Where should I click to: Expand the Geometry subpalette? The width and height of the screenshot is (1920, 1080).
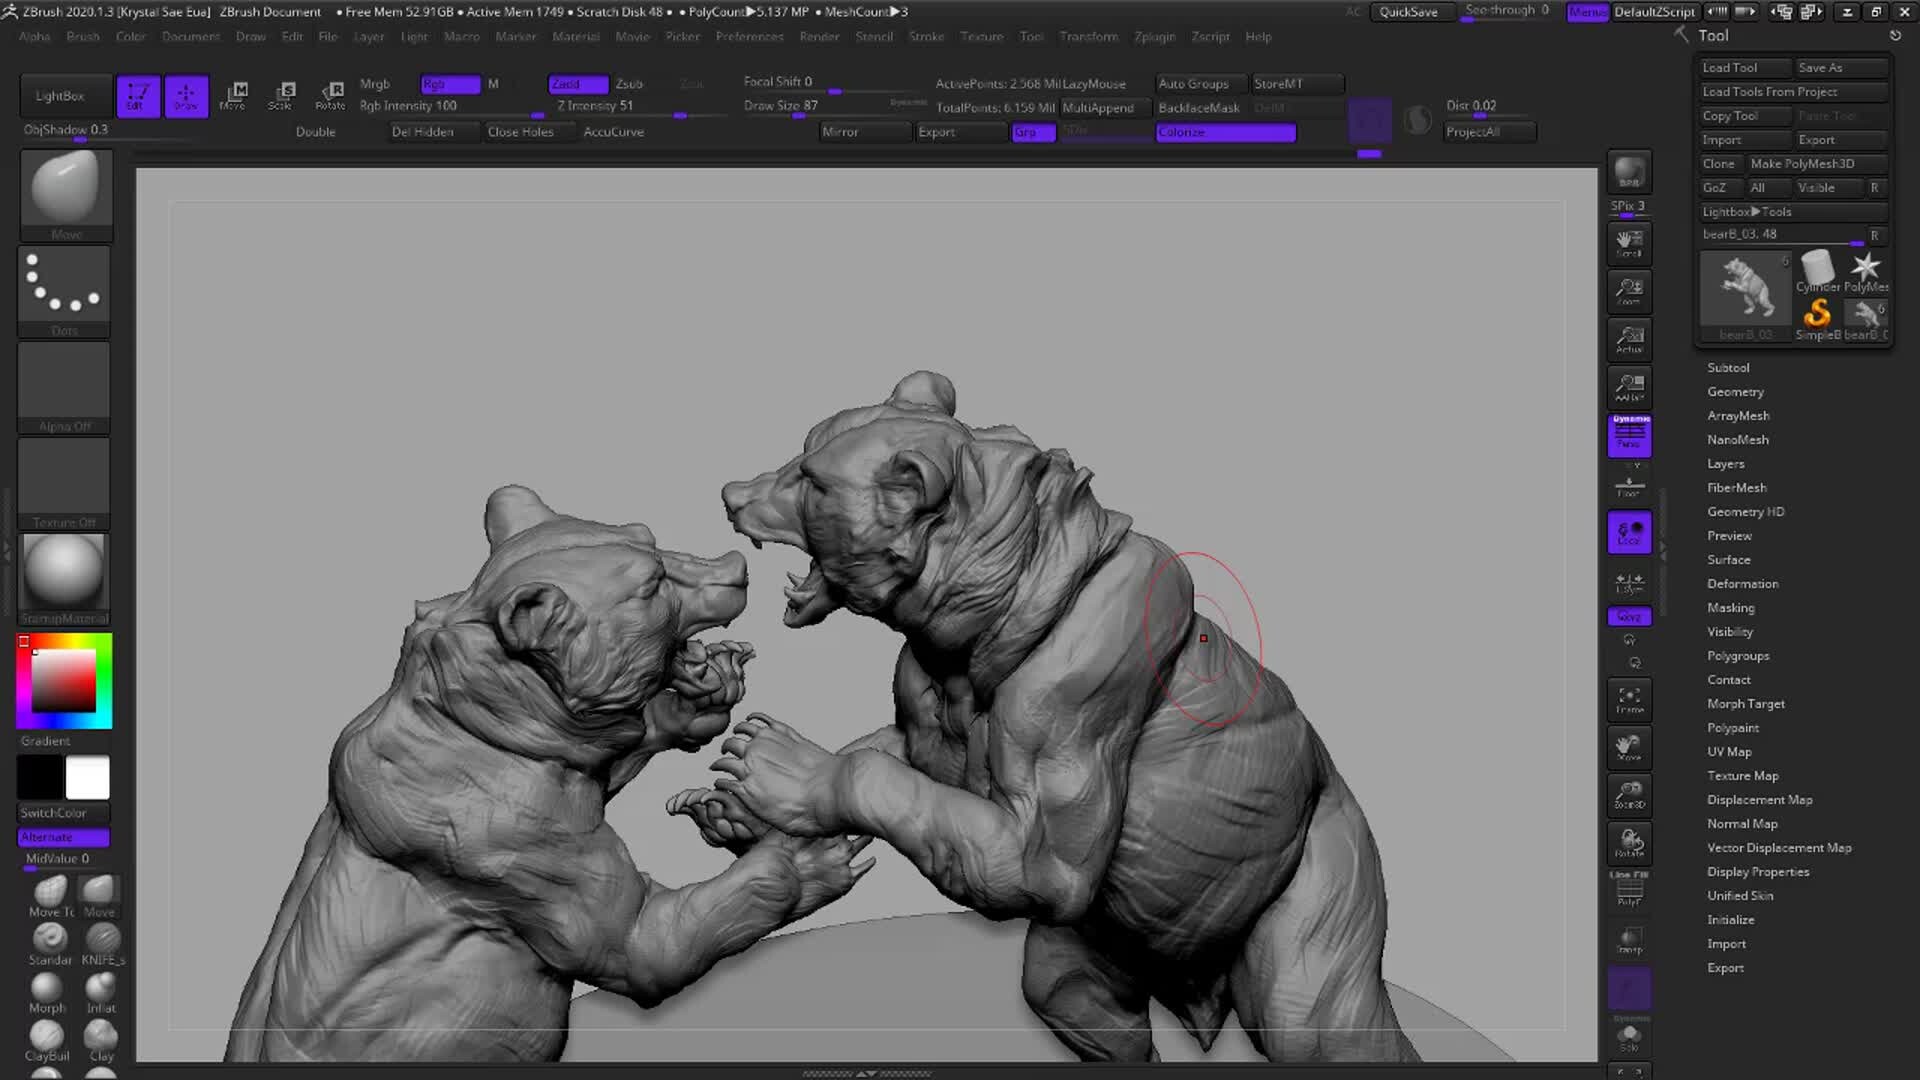[x=1735, y=391]
